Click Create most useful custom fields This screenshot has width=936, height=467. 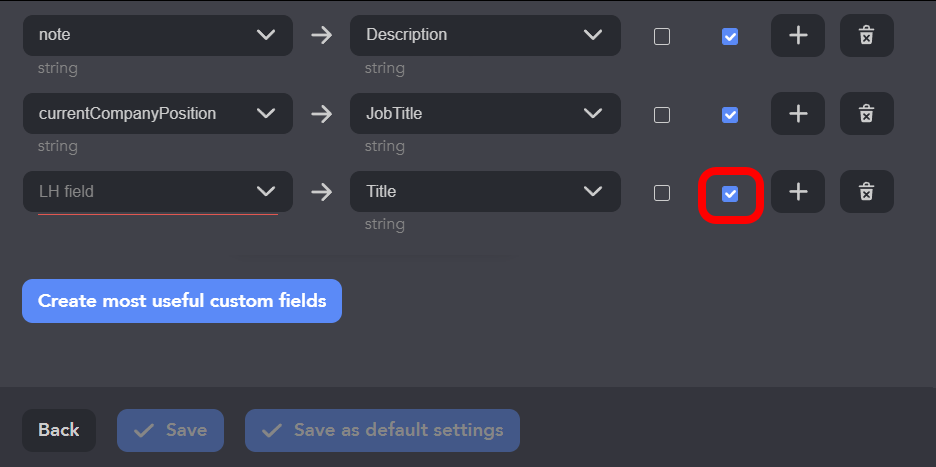tap(182, 301)
